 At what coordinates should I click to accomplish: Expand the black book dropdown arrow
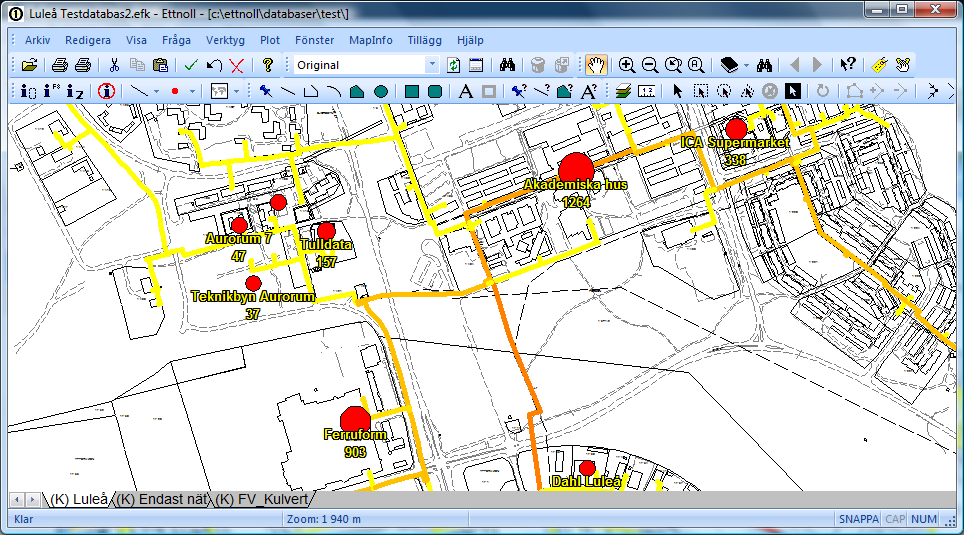click(x=746, y=65)
